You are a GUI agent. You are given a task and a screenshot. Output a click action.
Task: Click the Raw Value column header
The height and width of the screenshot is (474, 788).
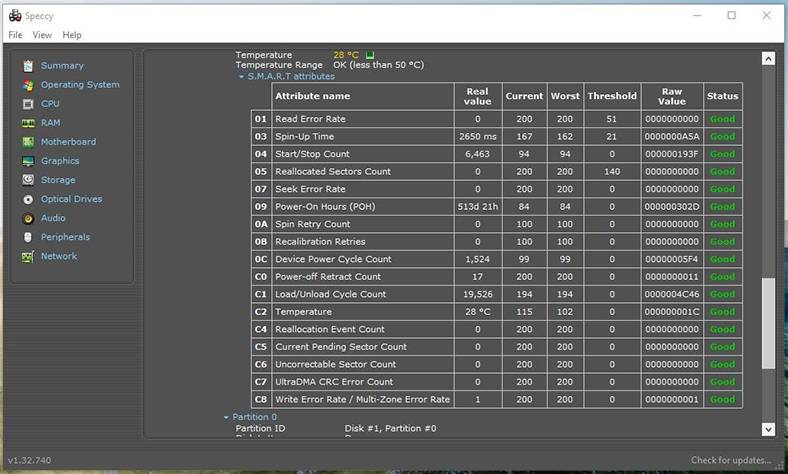[x=672, y=96]
